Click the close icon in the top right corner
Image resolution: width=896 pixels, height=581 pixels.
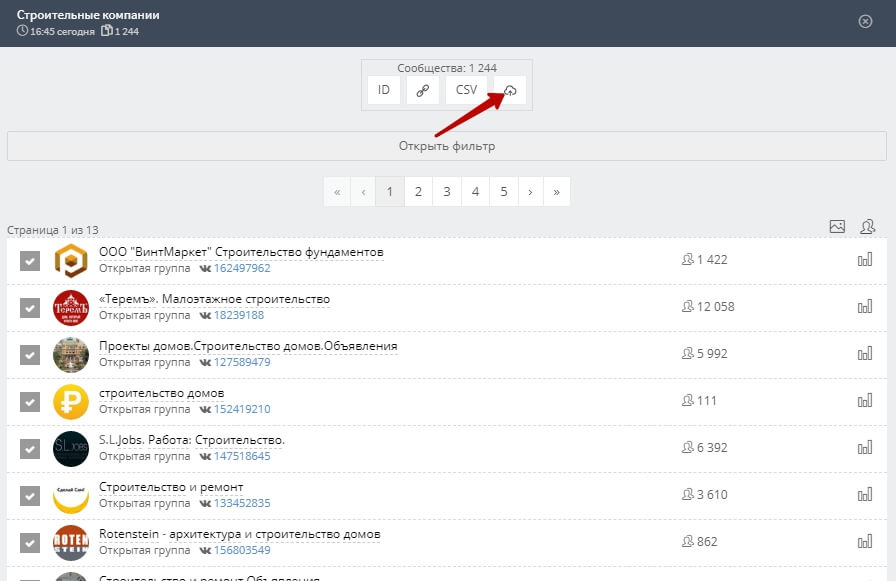864,21
